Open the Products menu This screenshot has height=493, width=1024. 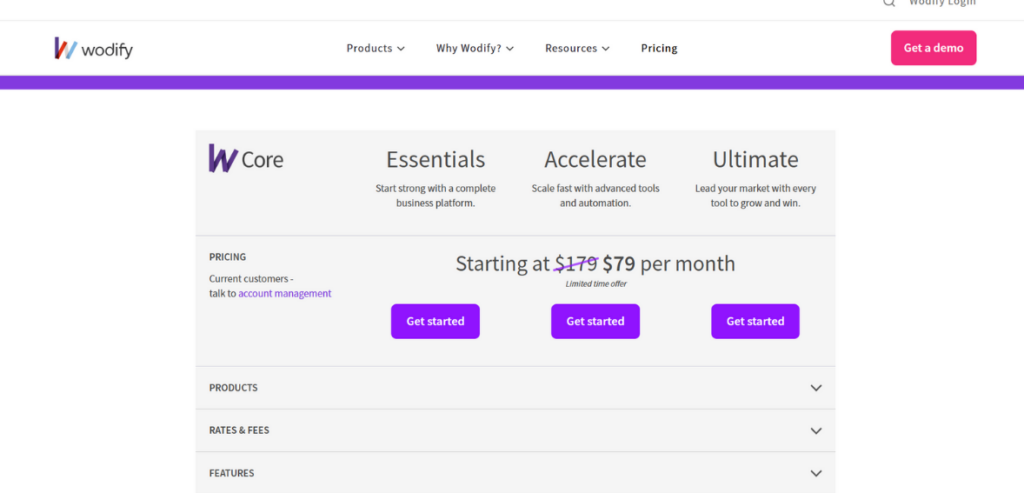pos(376,48)
